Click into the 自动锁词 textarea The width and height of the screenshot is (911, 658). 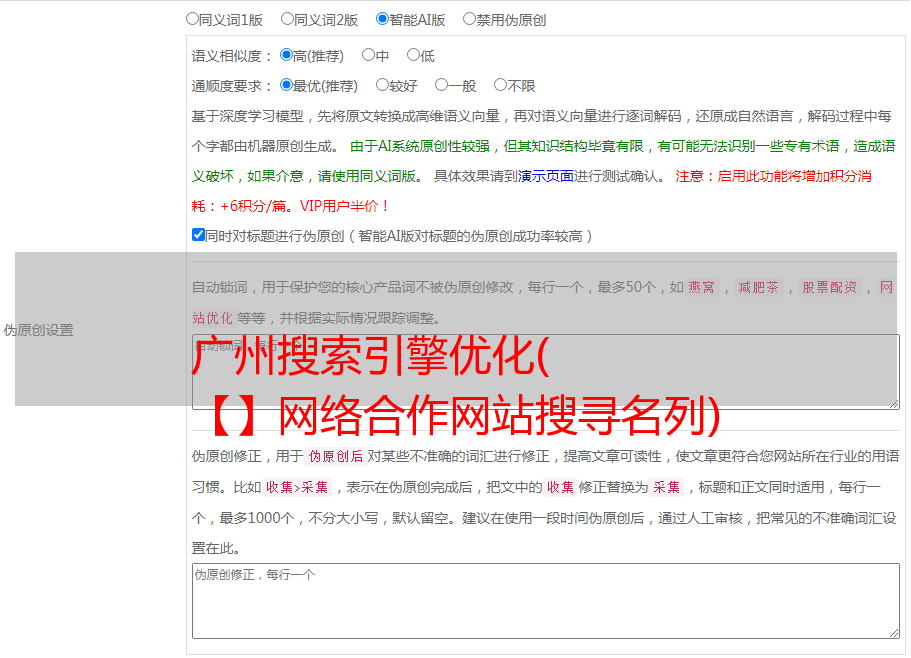click(x=546, y=372)
